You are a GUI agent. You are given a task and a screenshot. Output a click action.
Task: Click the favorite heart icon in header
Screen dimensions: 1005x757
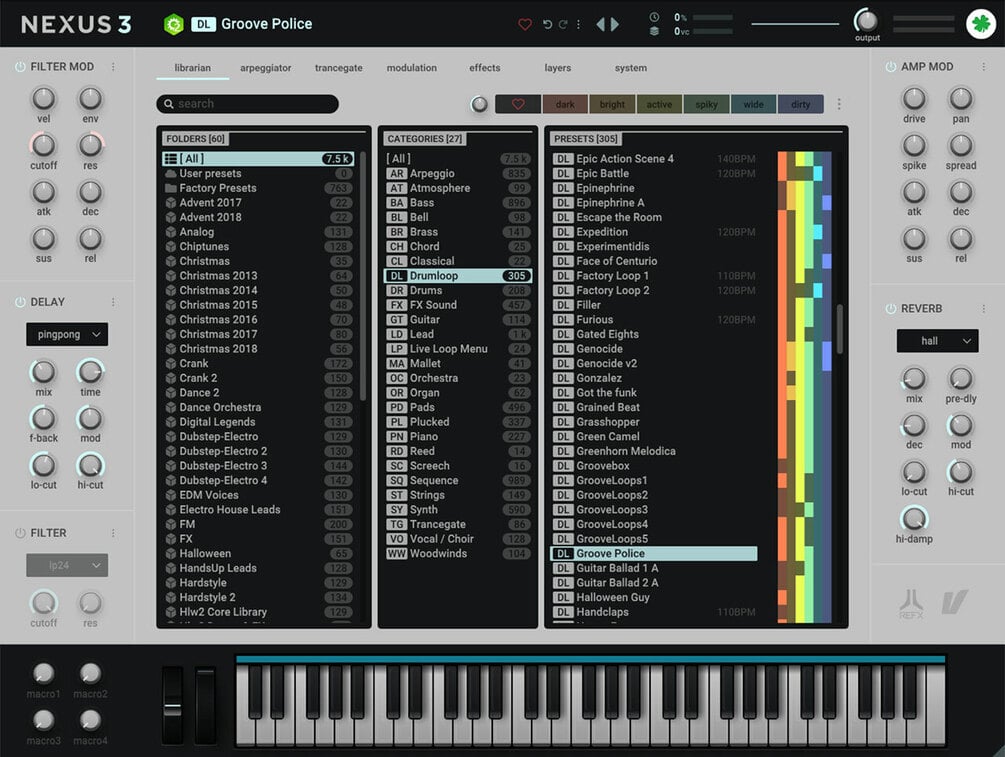pos(524,24)
